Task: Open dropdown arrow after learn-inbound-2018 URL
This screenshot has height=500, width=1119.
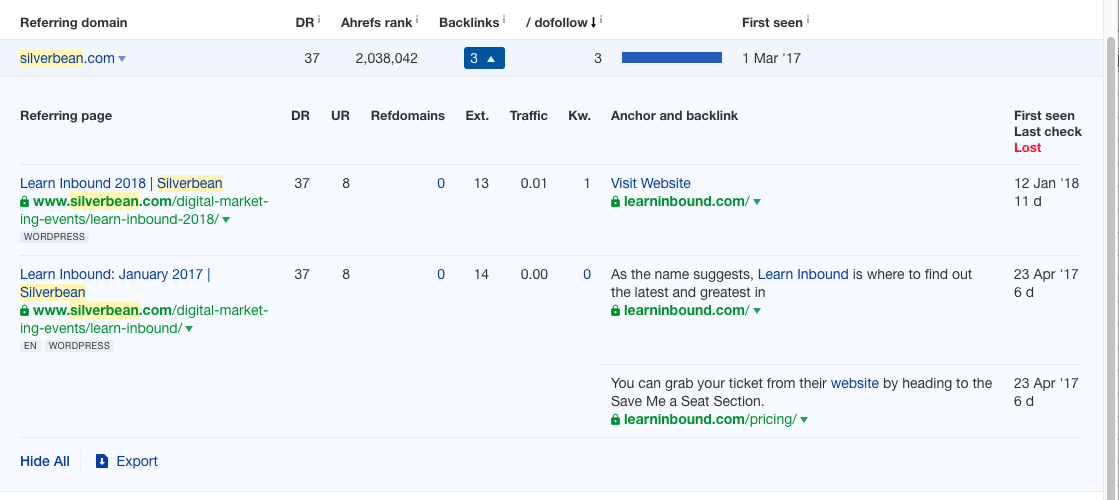Action: click(226, 220)
